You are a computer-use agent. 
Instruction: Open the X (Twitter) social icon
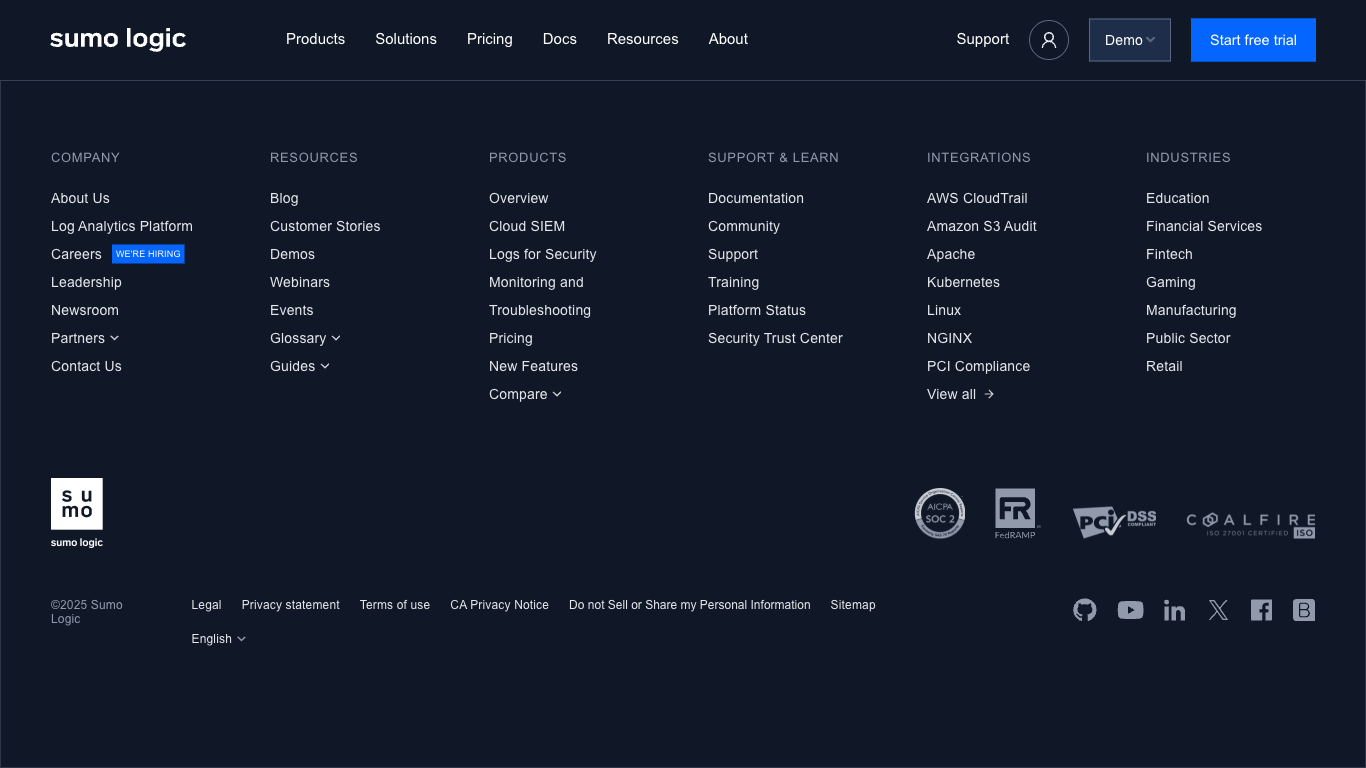tap(1218, 610)
